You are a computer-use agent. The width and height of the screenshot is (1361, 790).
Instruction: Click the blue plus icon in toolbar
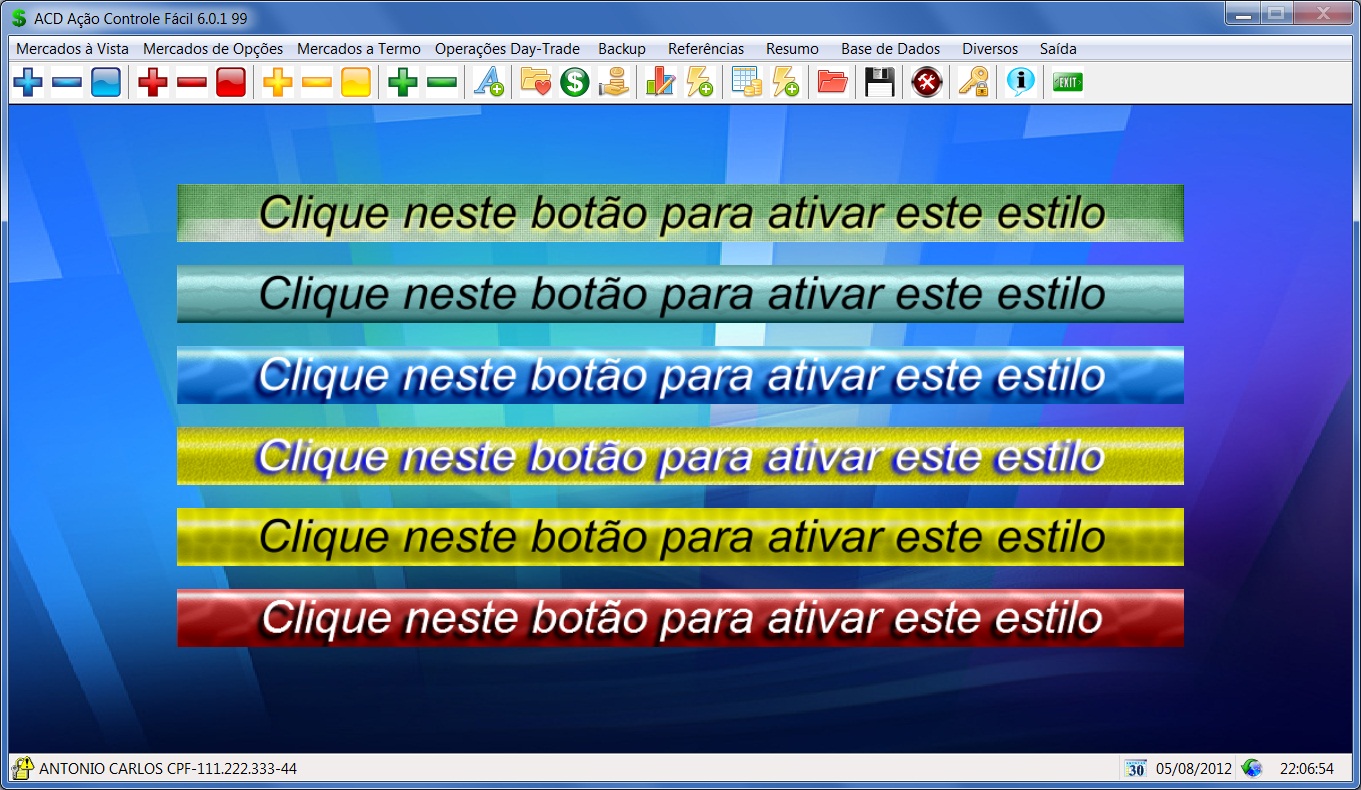tap(28, 82)
